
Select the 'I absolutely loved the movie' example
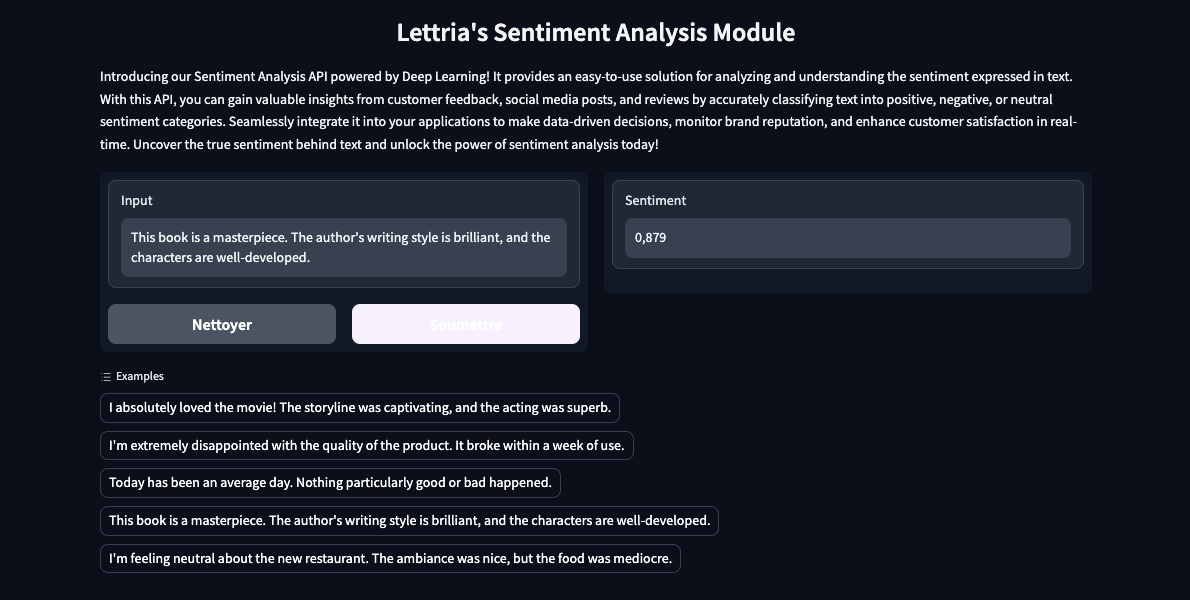[360, 408]
